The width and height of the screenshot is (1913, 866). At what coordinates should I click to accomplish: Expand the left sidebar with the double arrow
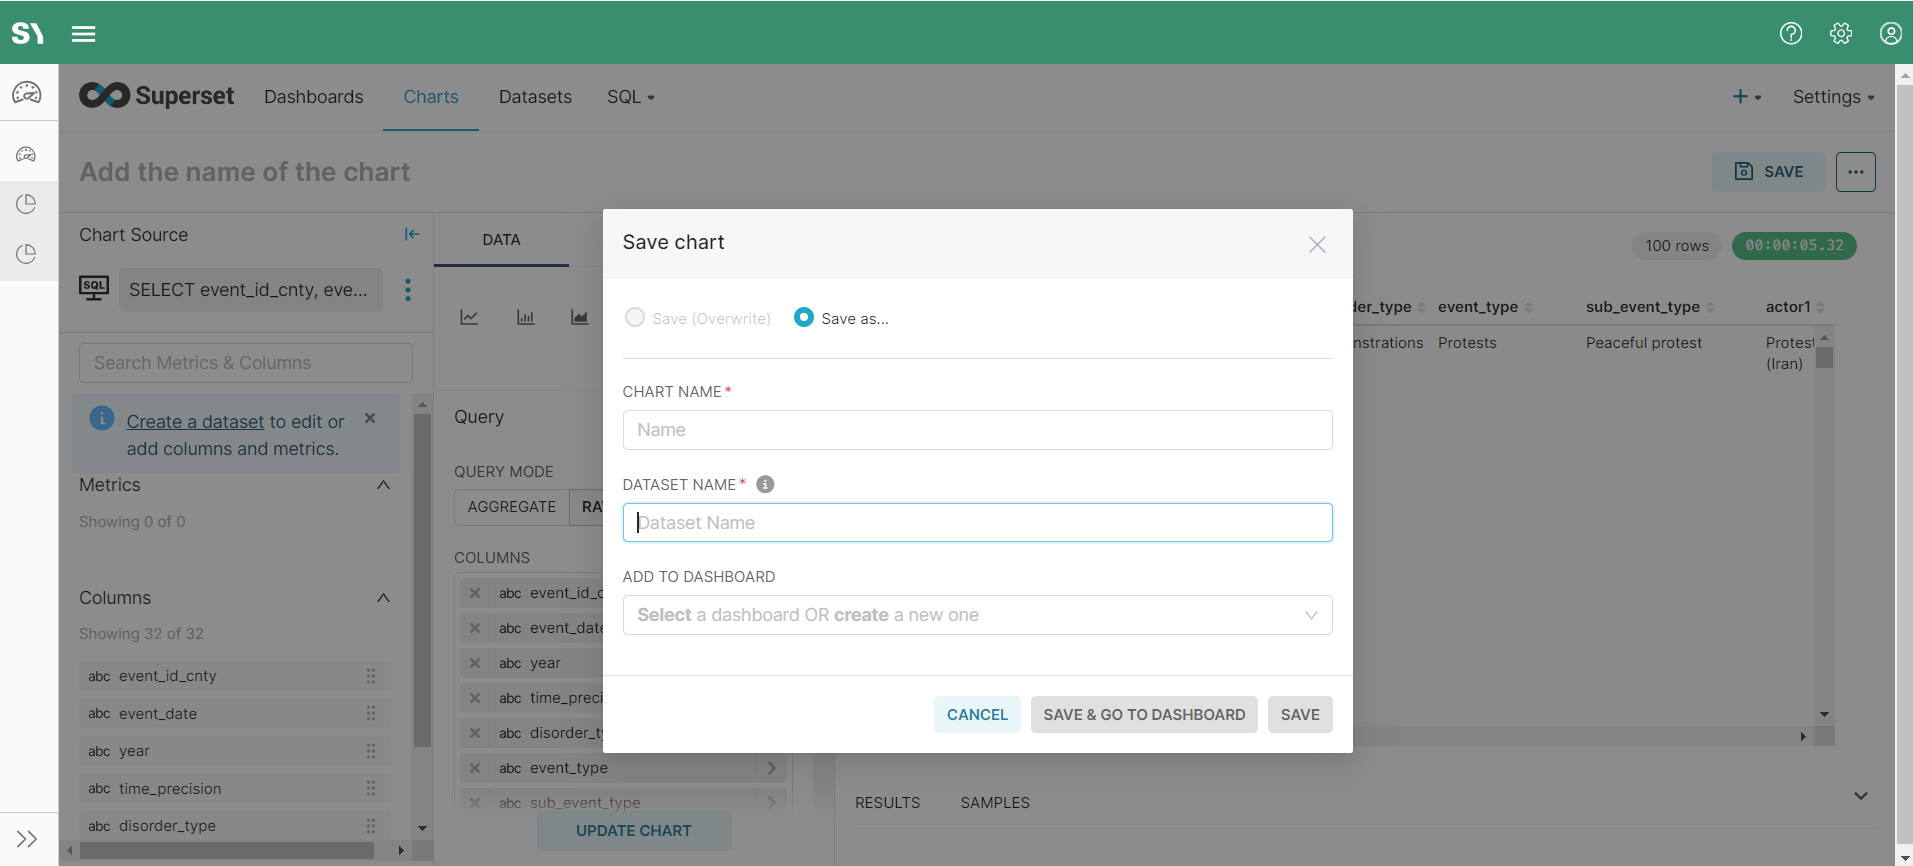pyautogui.click(x=27, y=839)
